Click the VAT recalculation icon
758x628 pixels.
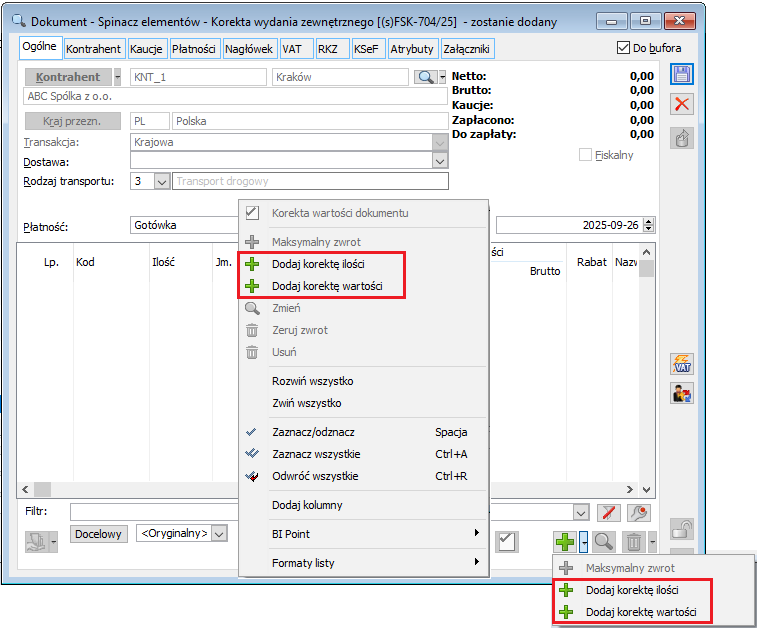point(682,365)
